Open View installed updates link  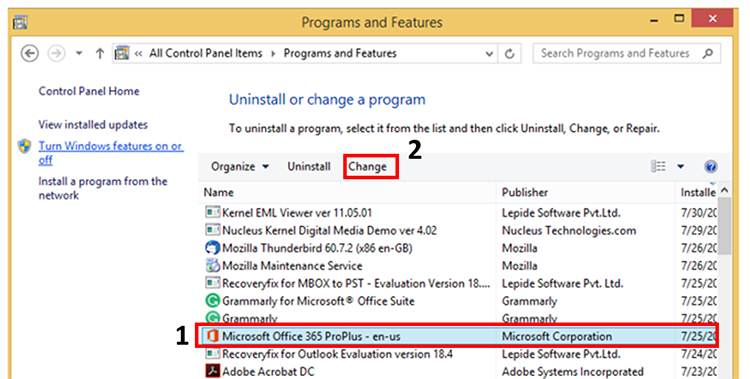[93, 125]
